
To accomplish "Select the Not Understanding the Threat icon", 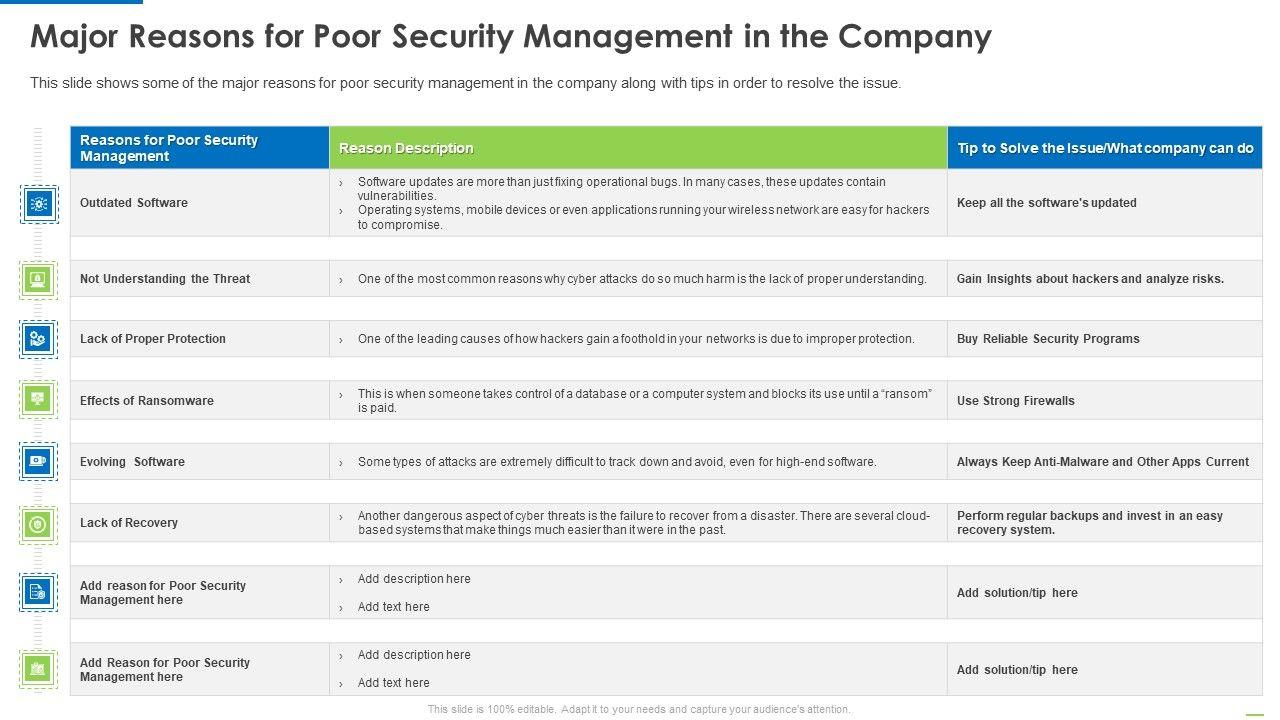I will pyautogui.click(x=38, y=279).
